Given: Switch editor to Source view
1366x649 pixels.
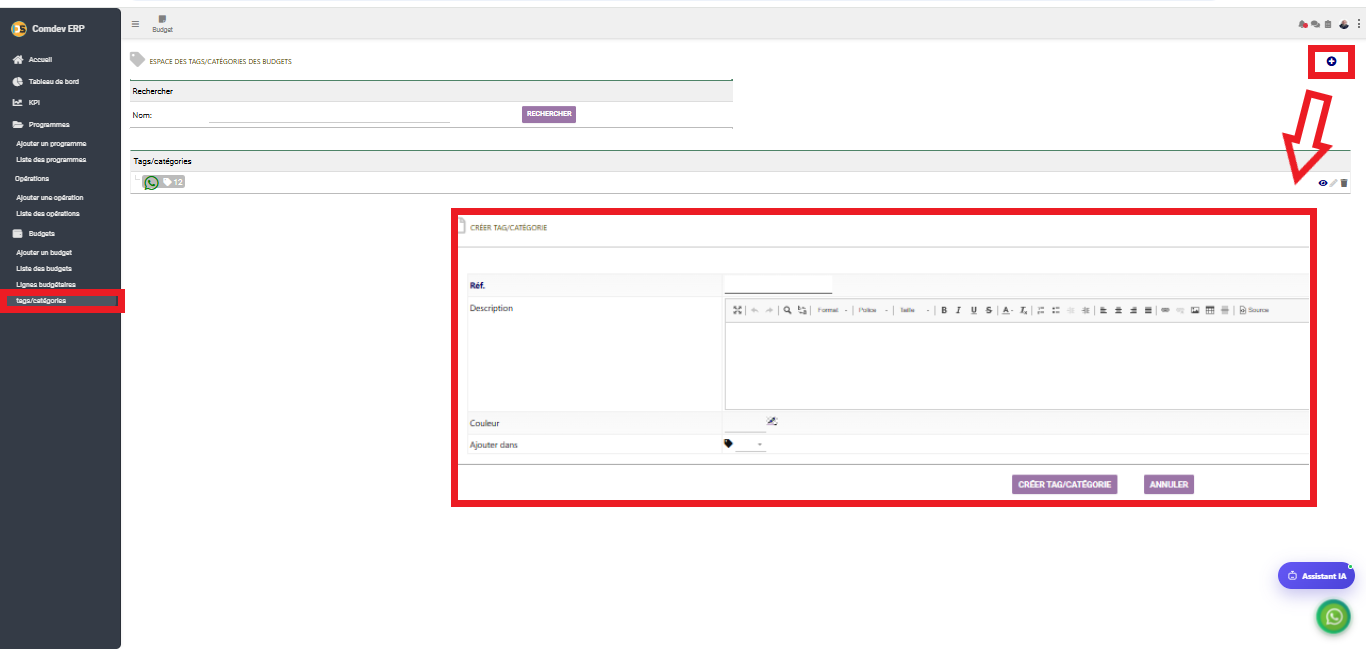Looking at the screenshot, I should coord(1254,310).
